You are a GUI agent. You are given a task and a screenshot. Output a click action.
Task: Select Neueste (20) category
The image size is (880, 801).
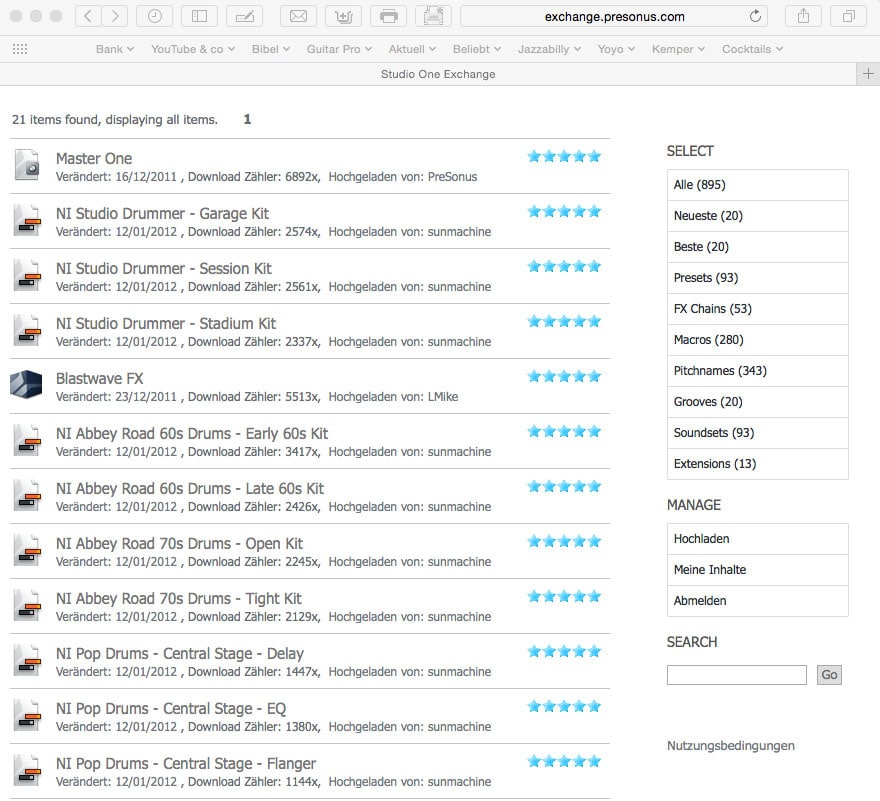757,216
